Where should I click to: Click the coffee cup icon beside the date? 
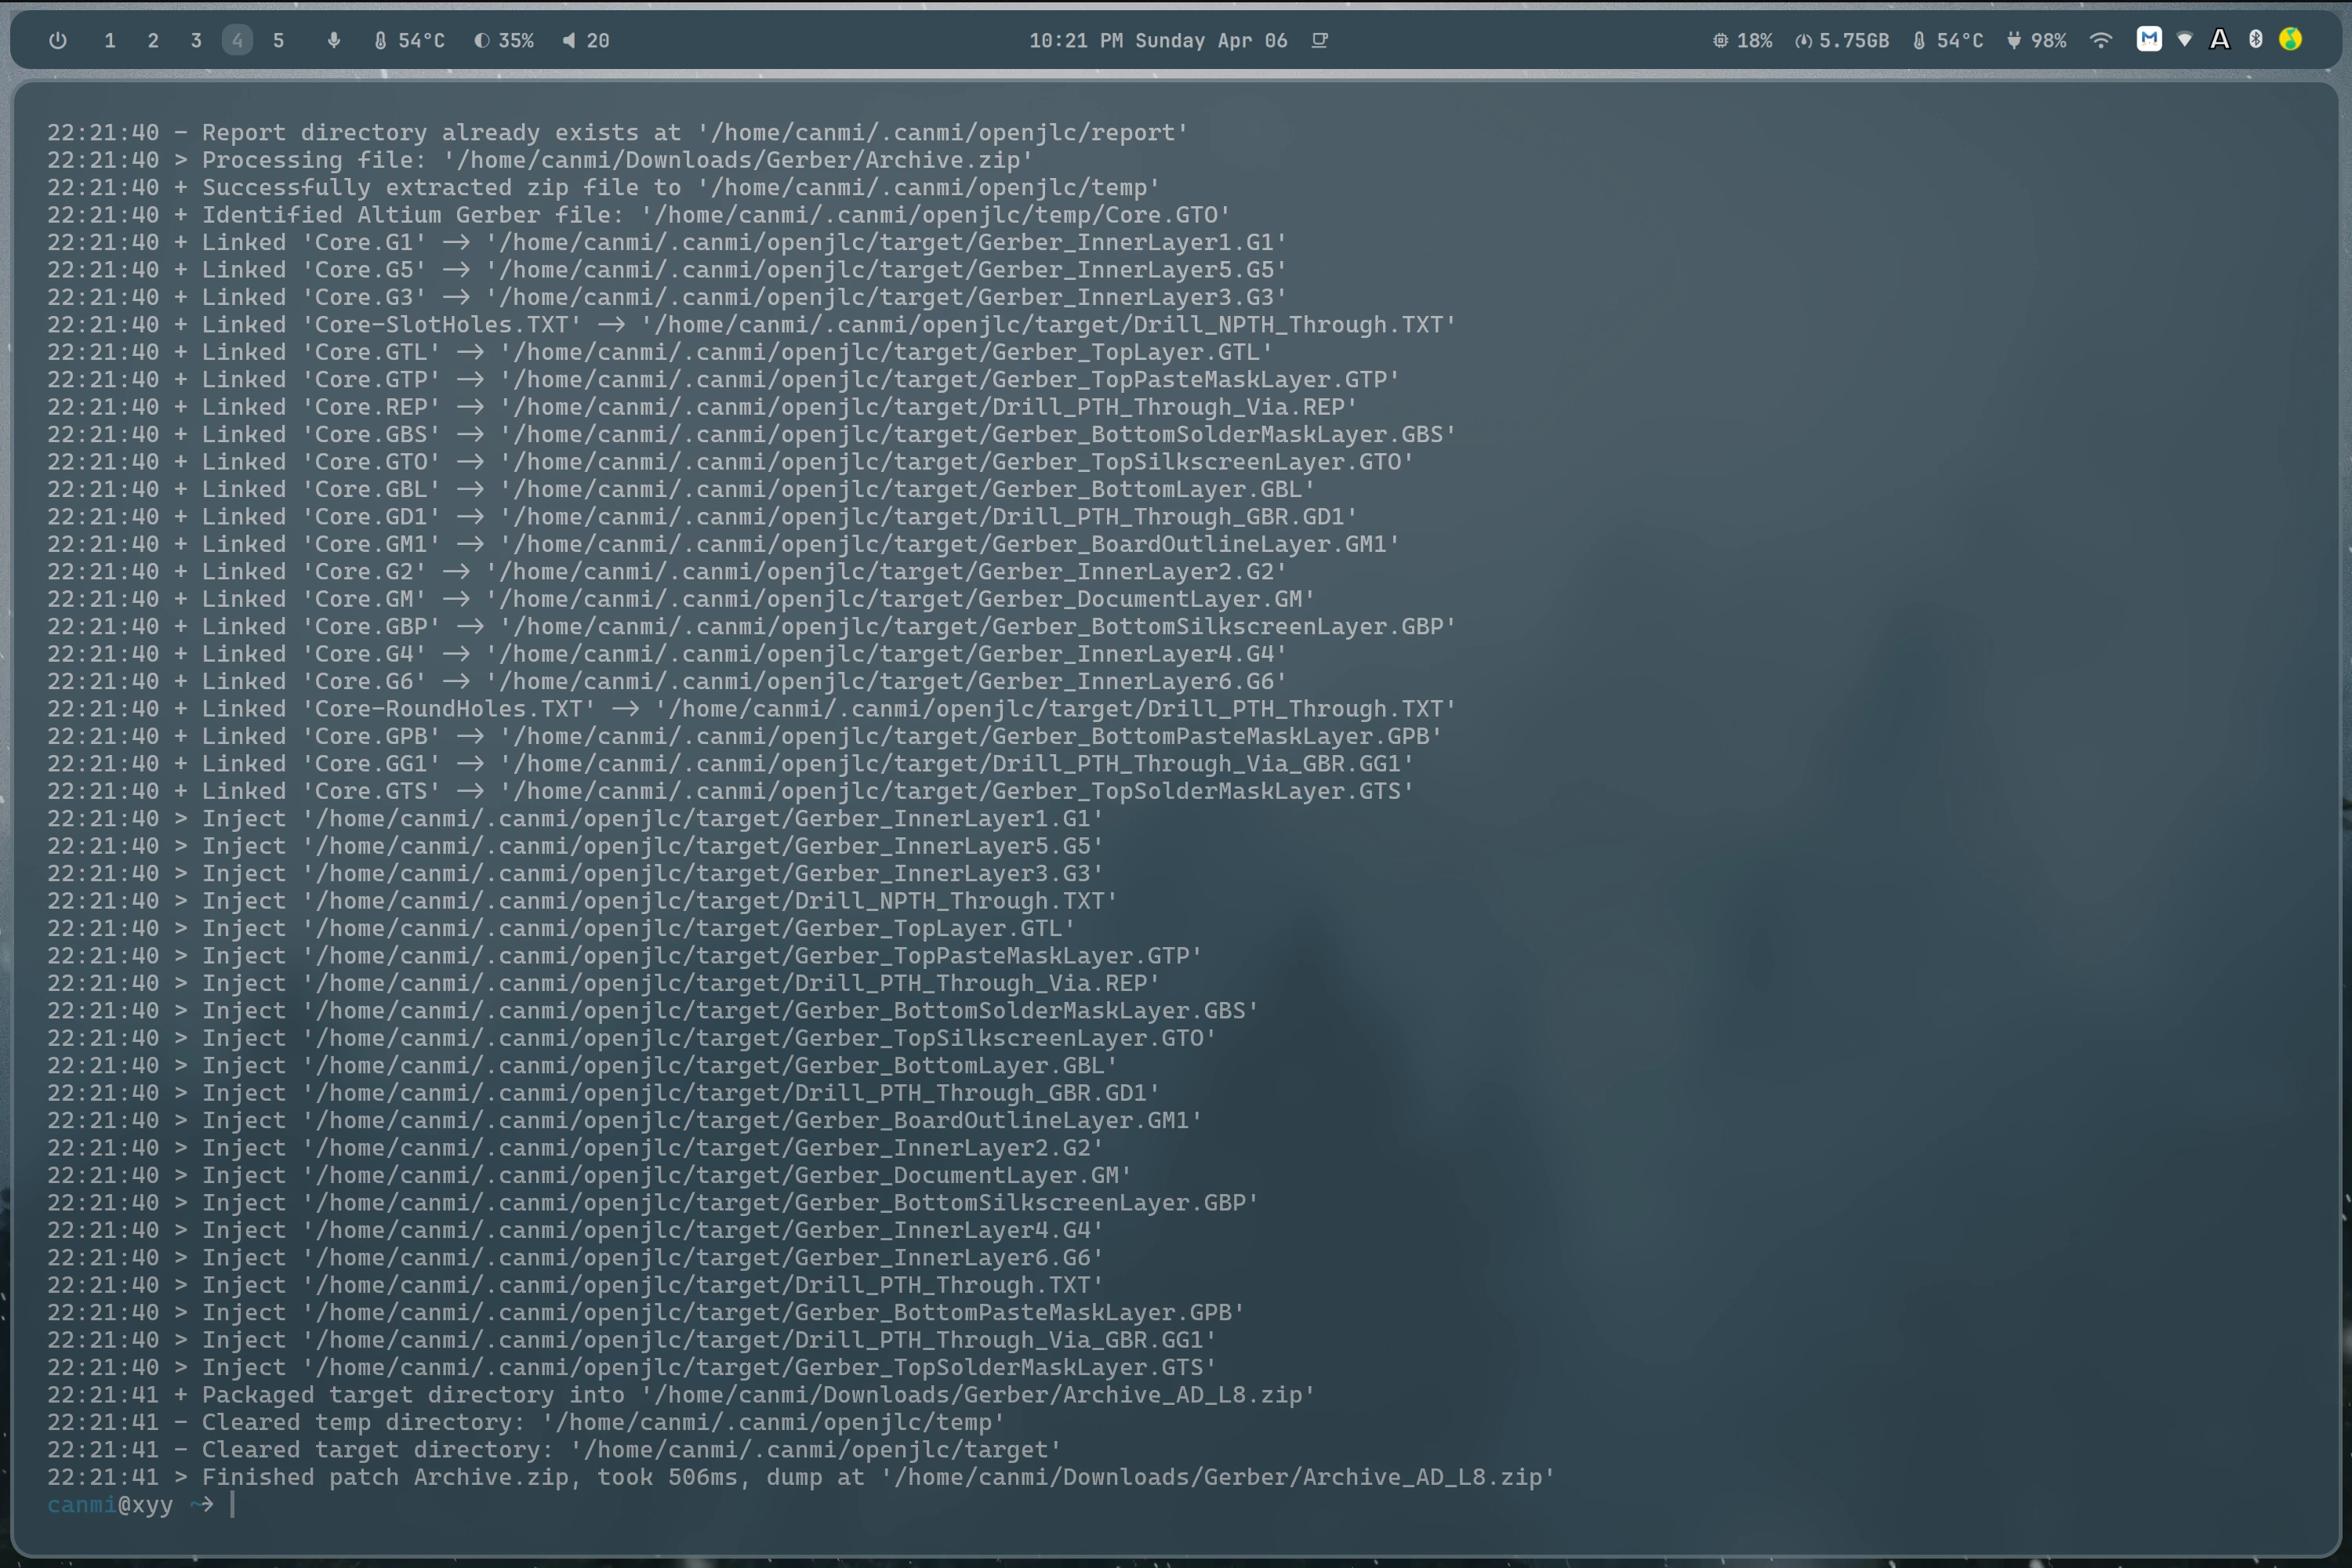pos(1320,41)
